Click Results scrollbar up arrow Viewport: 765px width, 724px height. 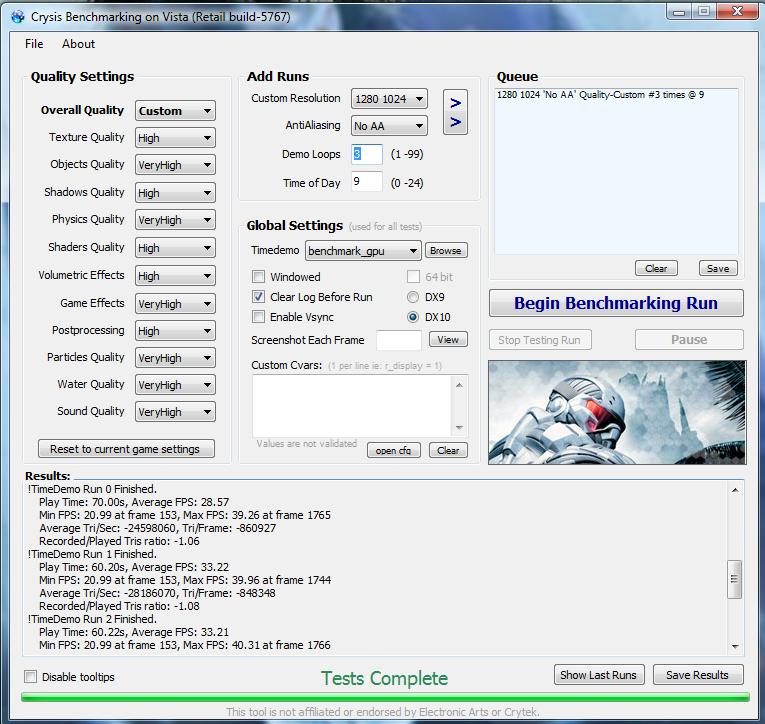tap(735, 490)
